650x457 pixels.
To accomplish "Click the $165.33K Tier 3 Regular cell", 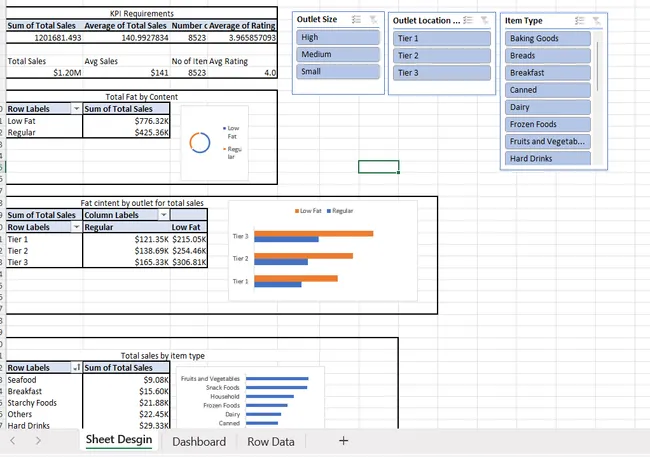I will (x=126, y=262).
